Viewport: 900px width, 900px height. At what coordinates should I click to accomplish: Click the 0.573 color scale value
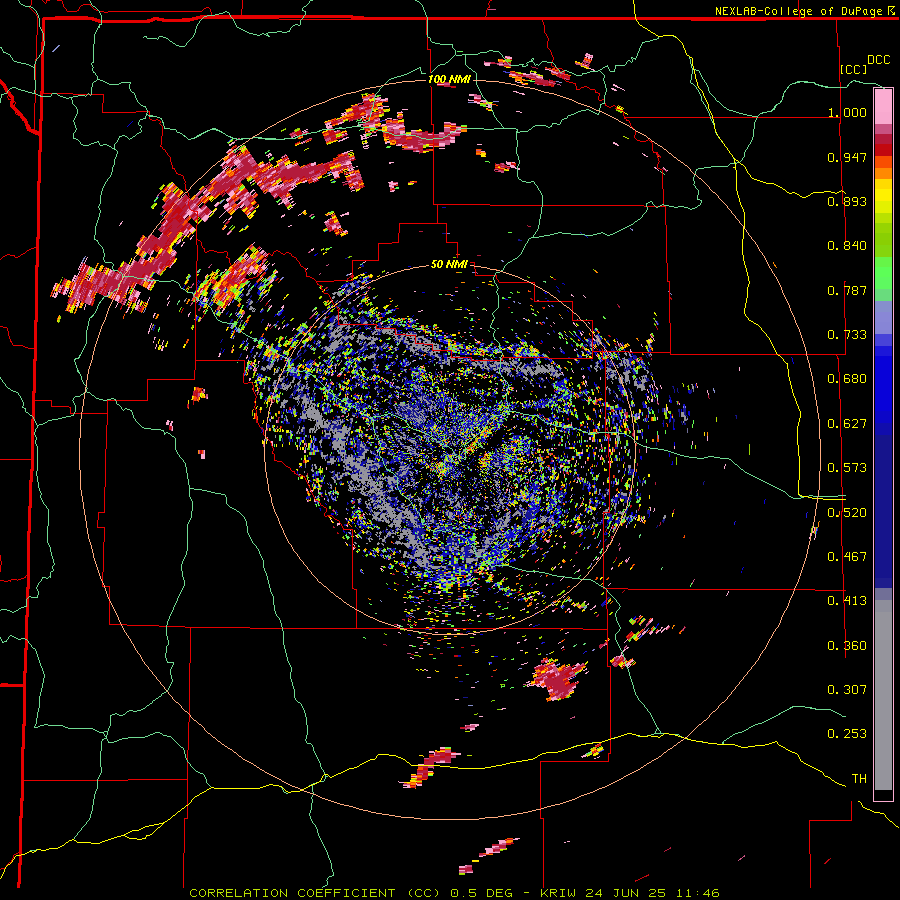(847, 468)
